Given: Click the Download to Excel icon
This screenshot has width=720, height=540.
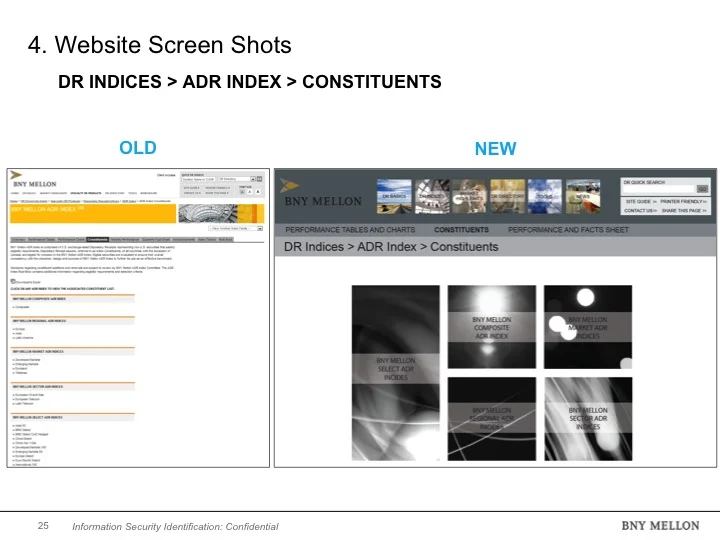Looking at the screenshot, I should pos(13,281).
